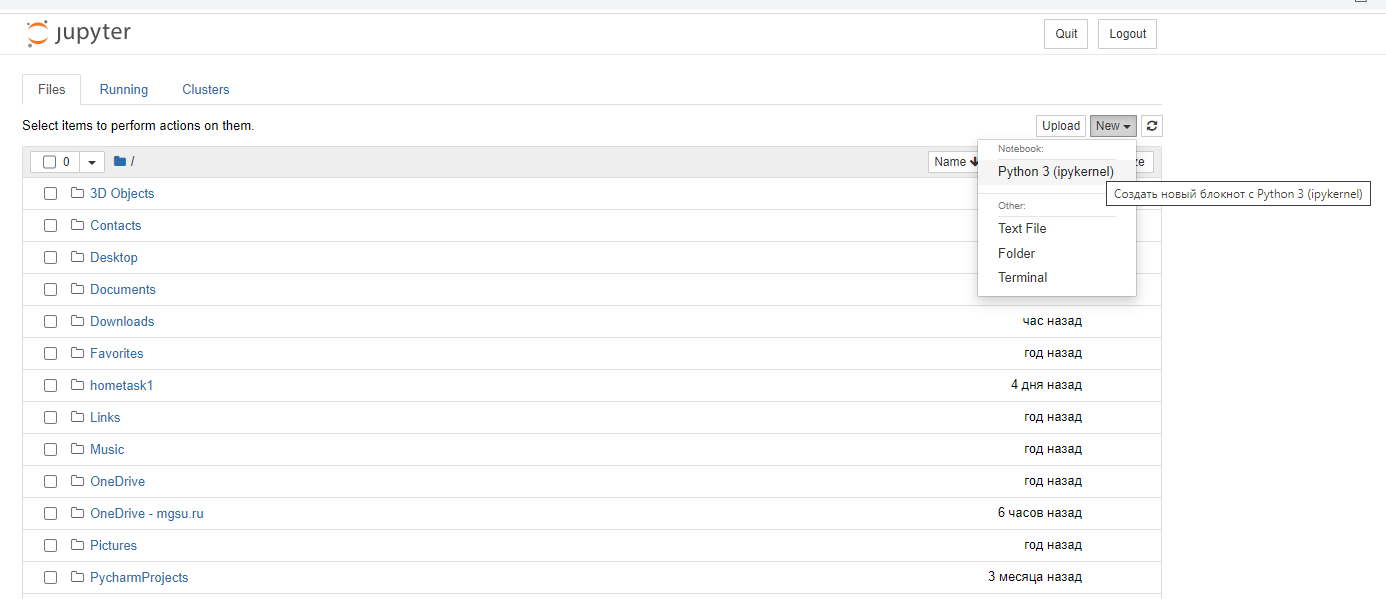Toggle the select-all checkbox in the header
Viewport: 1386px width, 599px height.
pos(49,162)
